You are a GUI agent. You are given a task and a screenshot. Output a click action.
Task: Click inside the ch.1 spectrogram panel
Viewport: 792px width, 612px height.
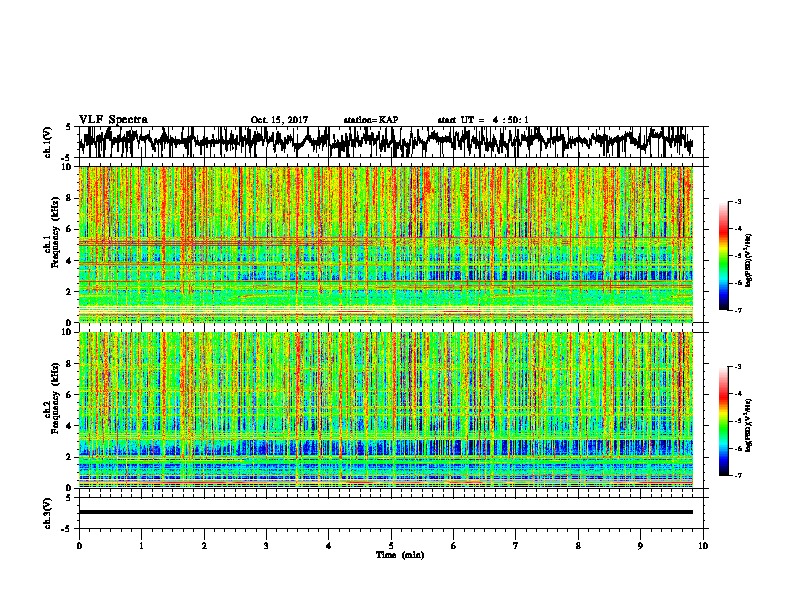click(x=386, y=244)
